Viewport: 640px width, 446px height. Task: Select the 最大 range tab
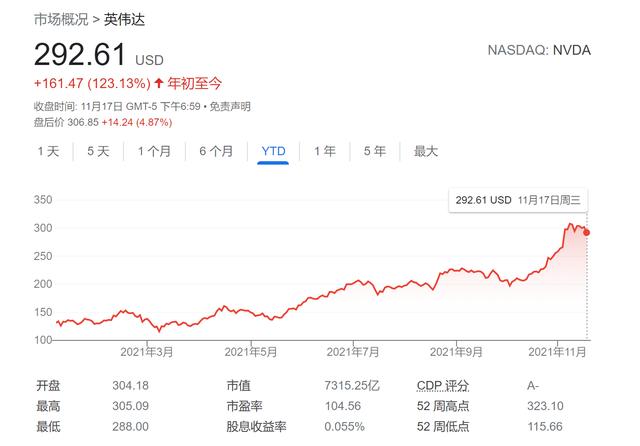click(x=426, y=151)
